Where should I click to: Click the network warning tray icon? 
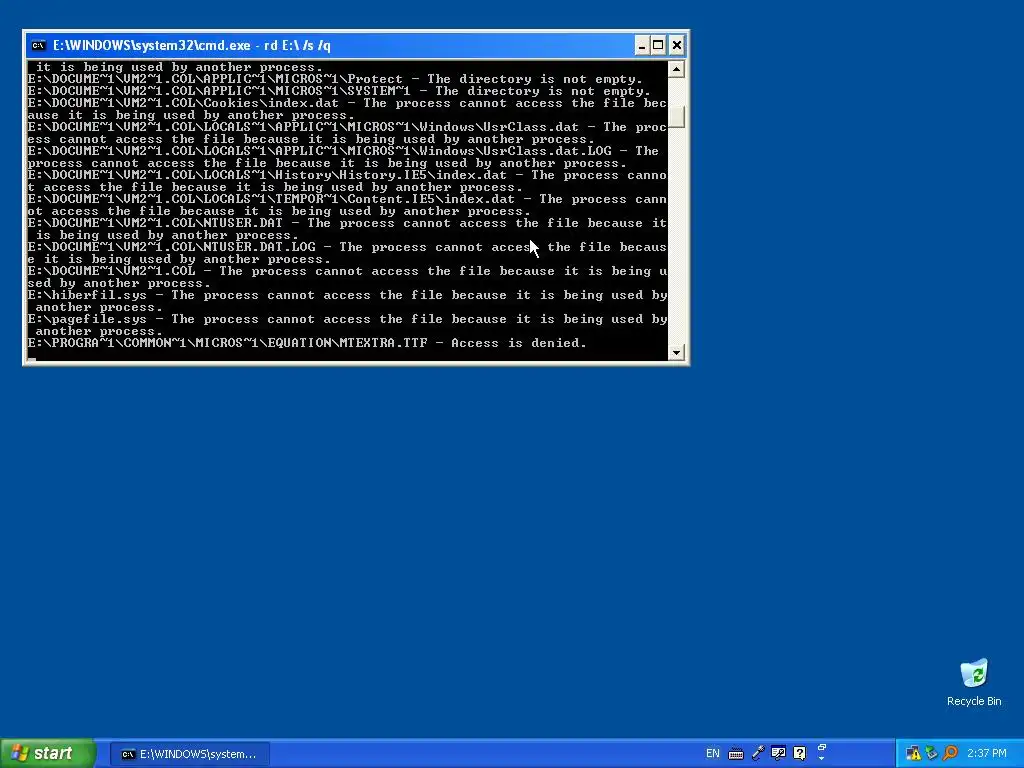tap(913, 754)
